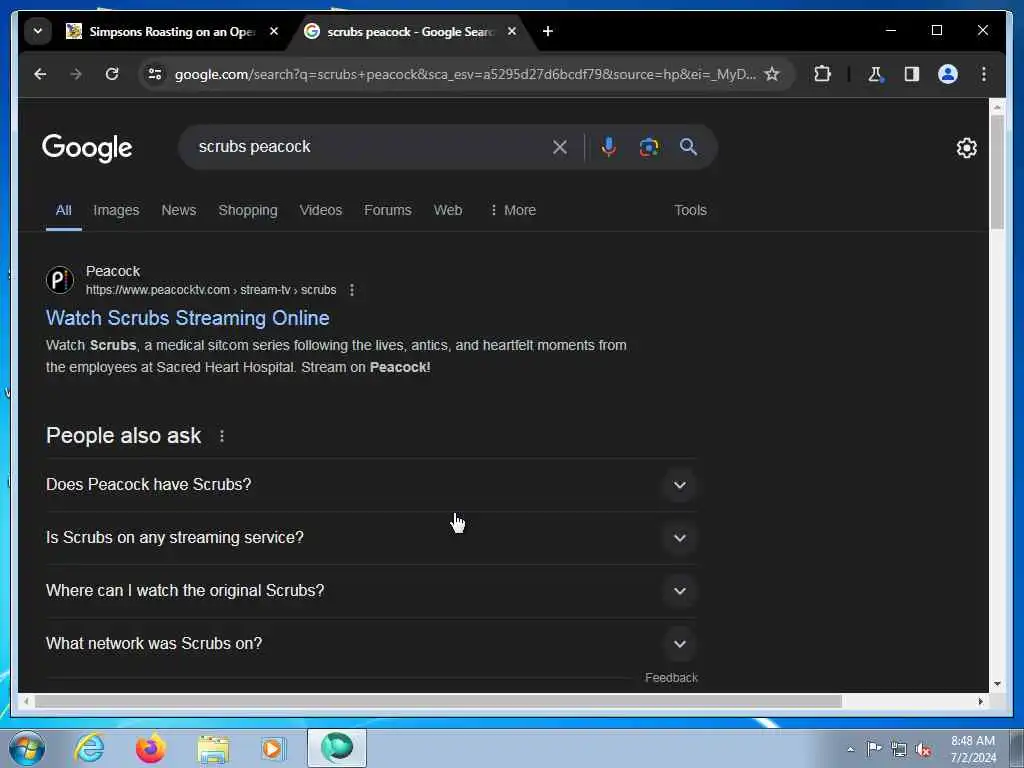Open more options for Peacock result
Screen dimensions: 1024x768
(x=352, y=290)
